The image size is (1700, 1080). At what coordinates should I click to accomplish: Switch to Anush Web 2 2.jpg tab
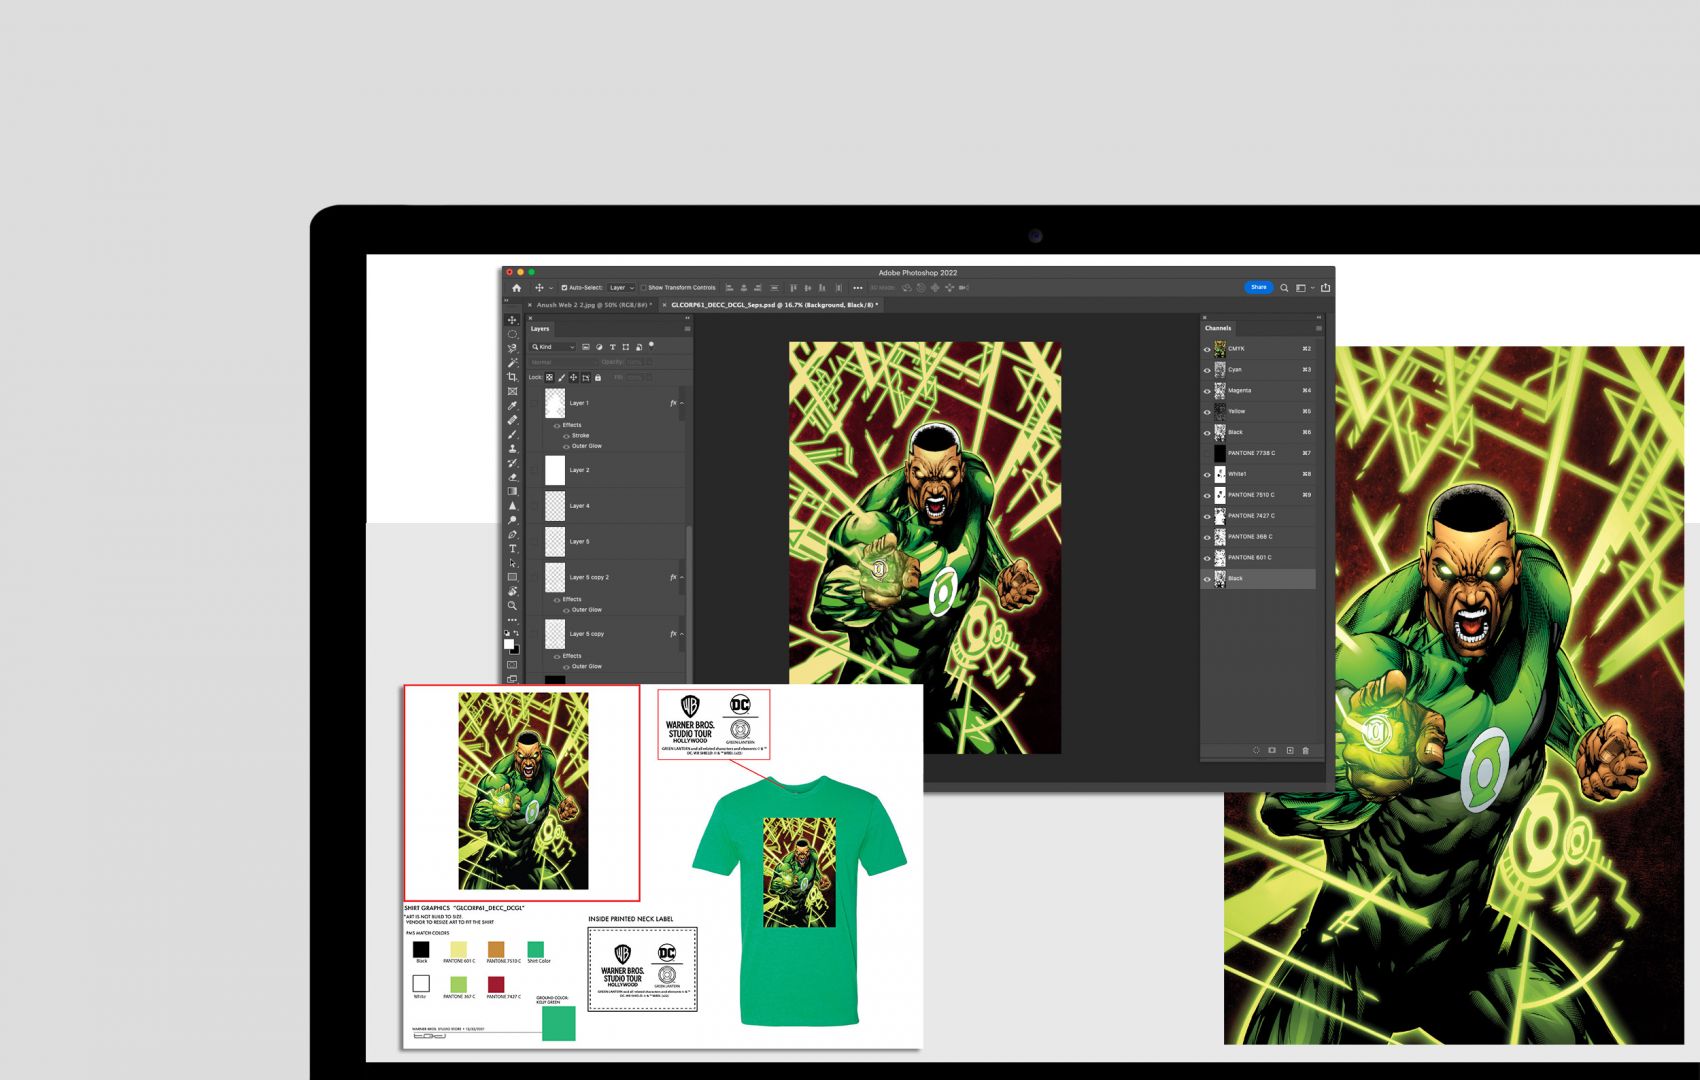(592, 305)
